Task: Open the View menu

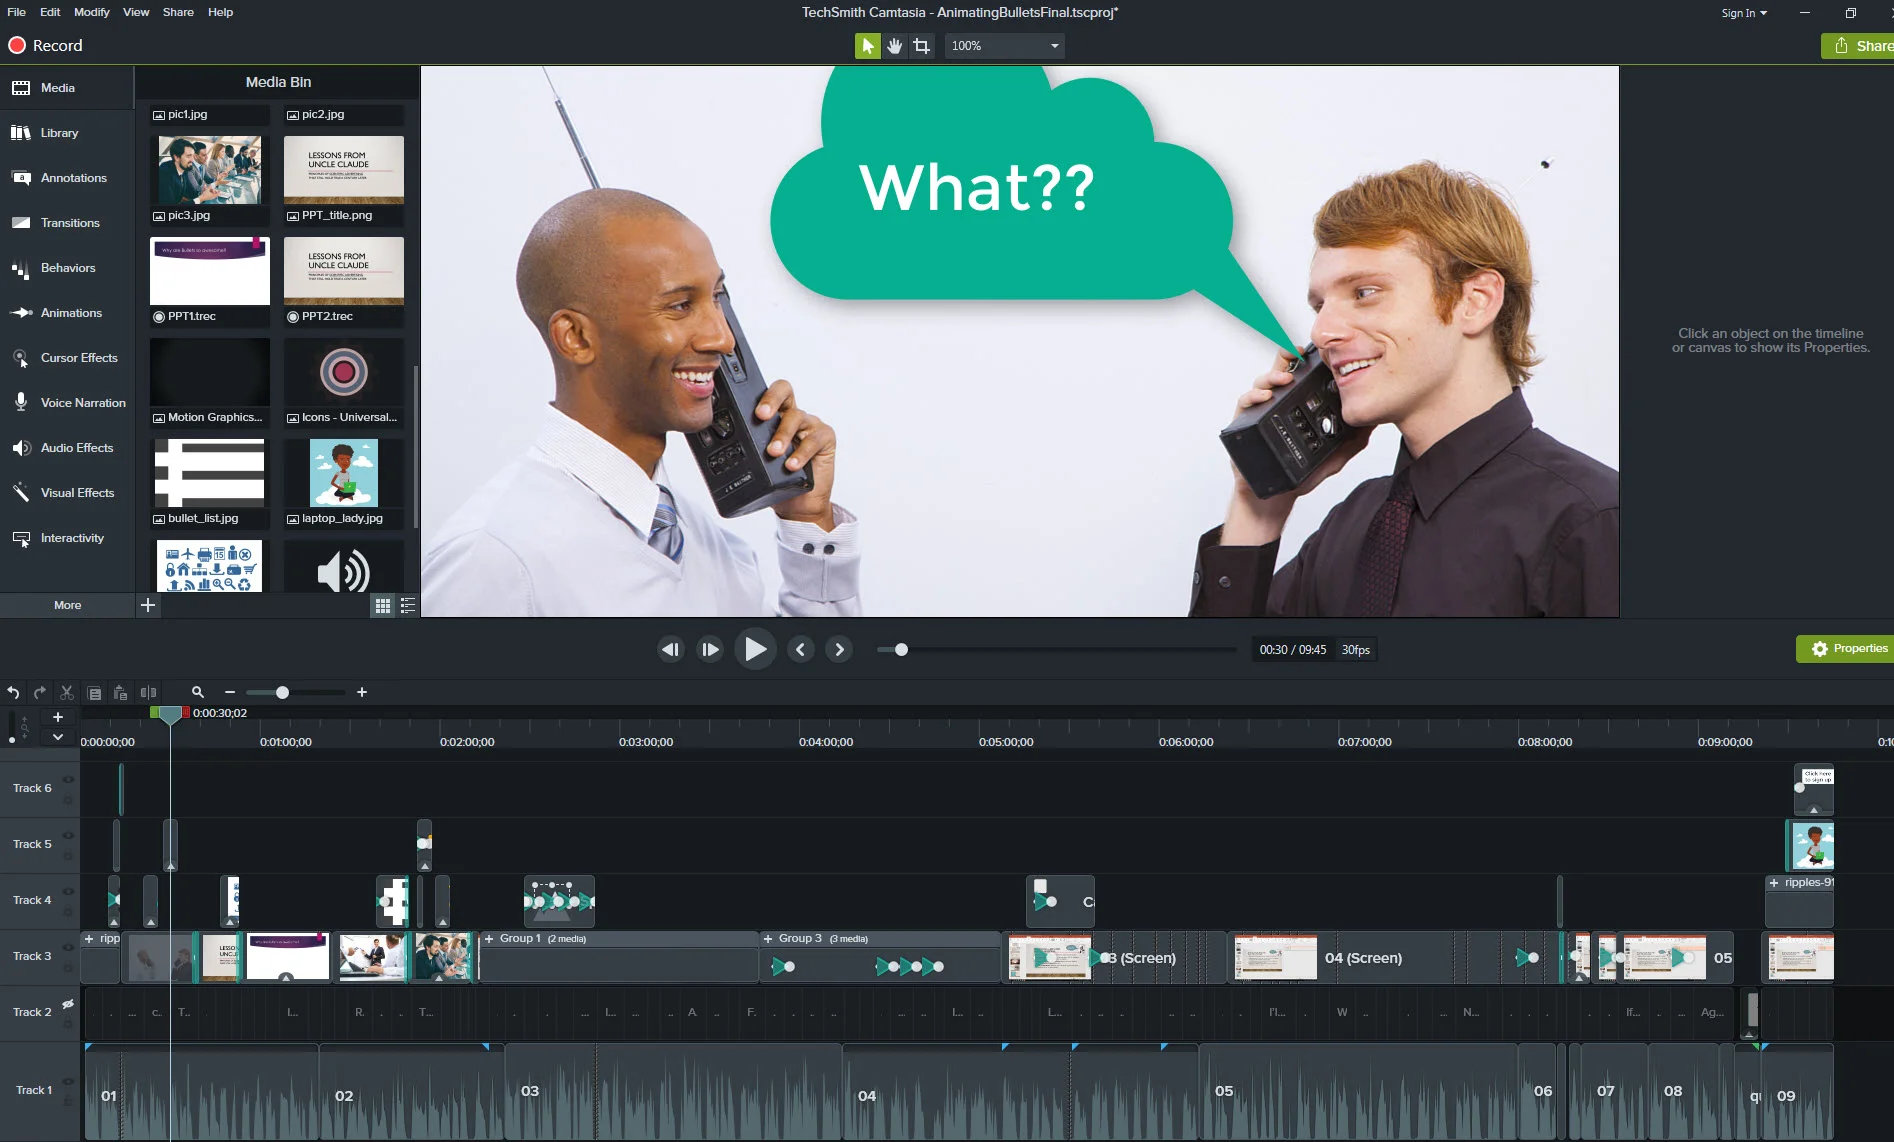Action: (136, 12)
